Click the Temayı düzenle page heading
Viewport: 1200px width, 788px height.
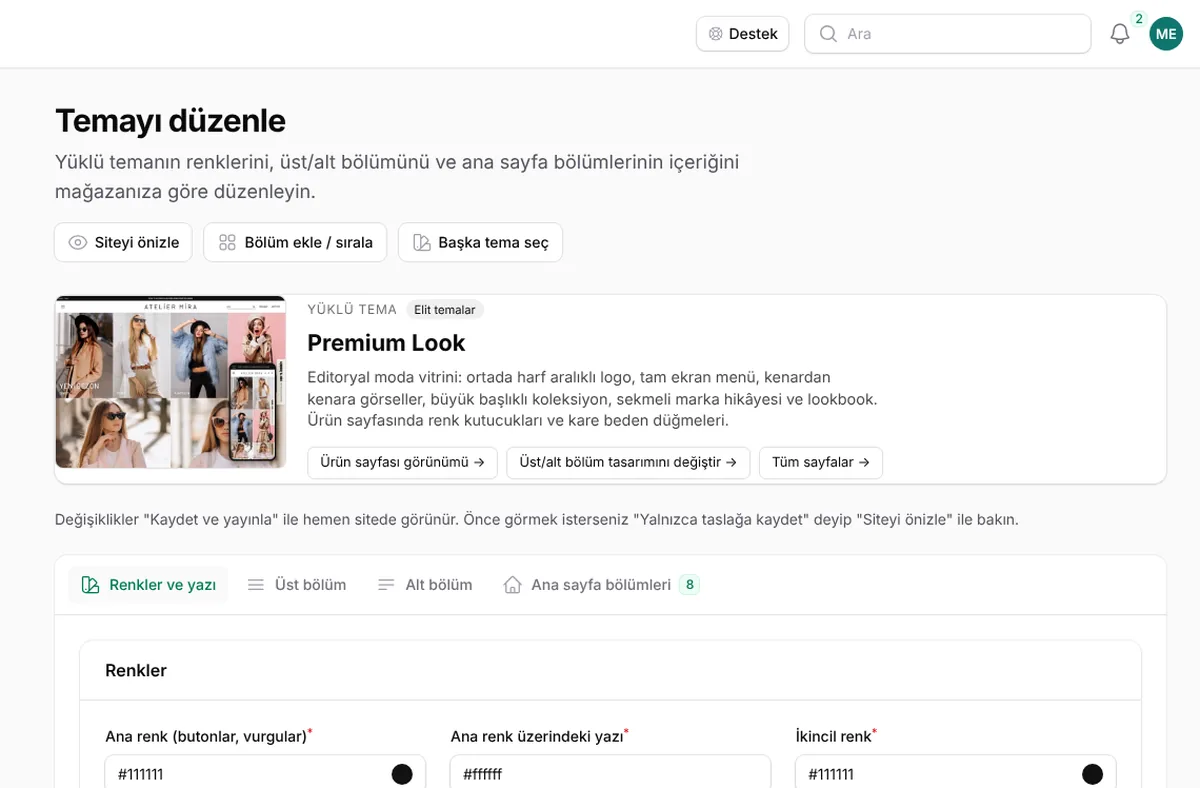170,121
